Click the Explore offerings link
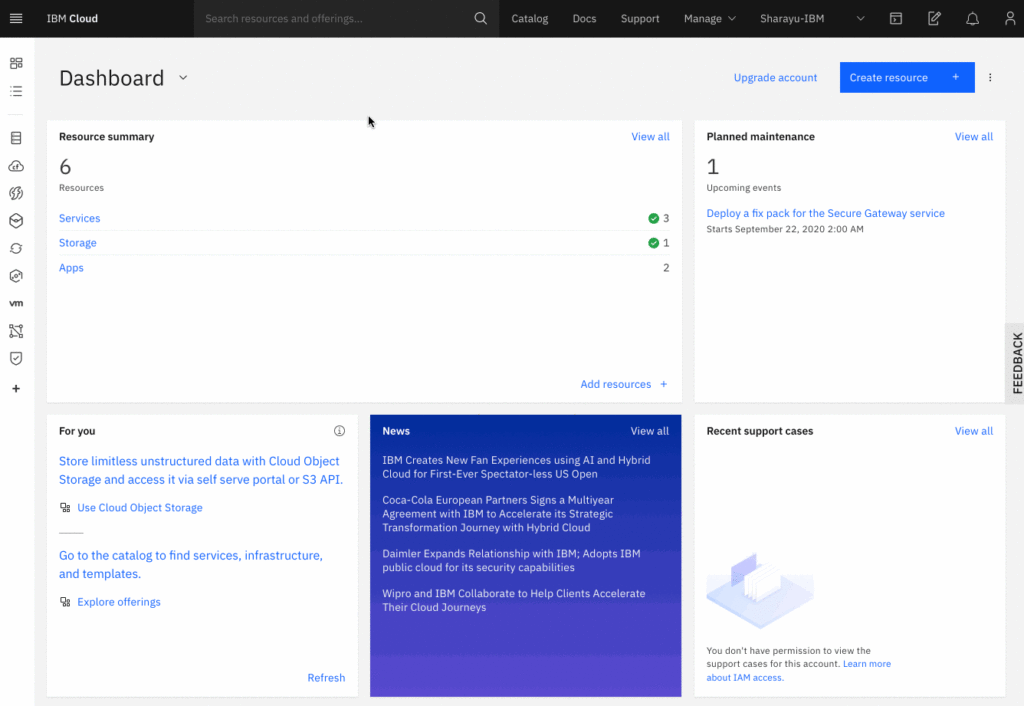The width and height of the screenshot is (1024, 706). 119,602
